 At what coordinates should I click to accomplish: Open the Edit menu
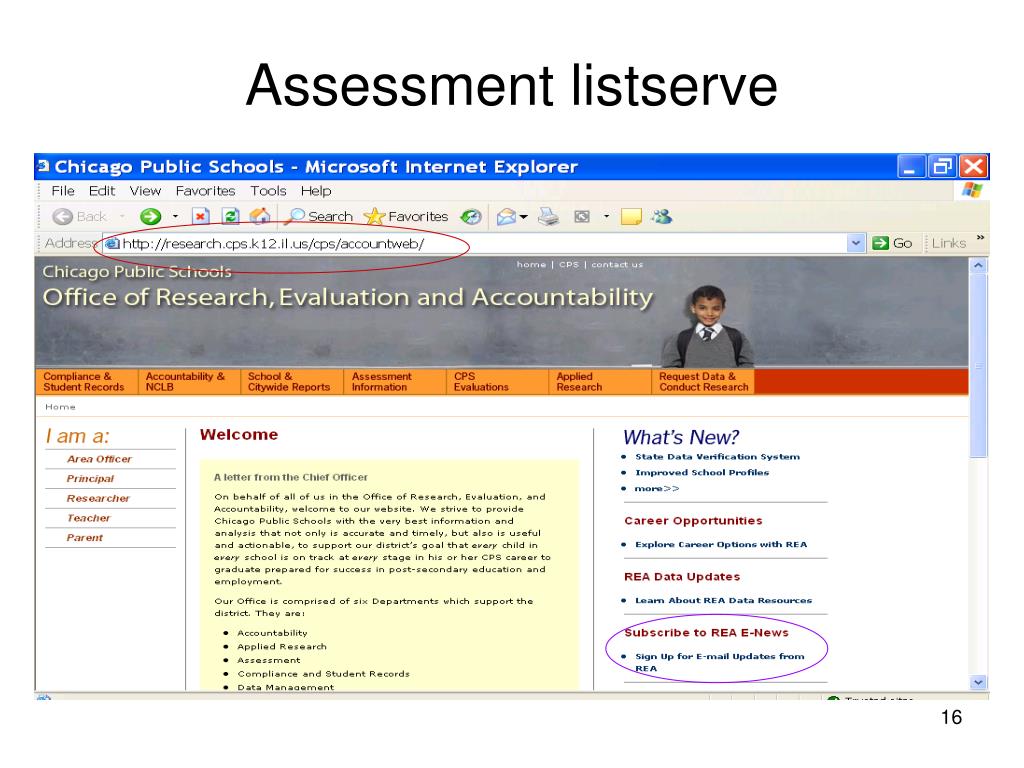102,191
